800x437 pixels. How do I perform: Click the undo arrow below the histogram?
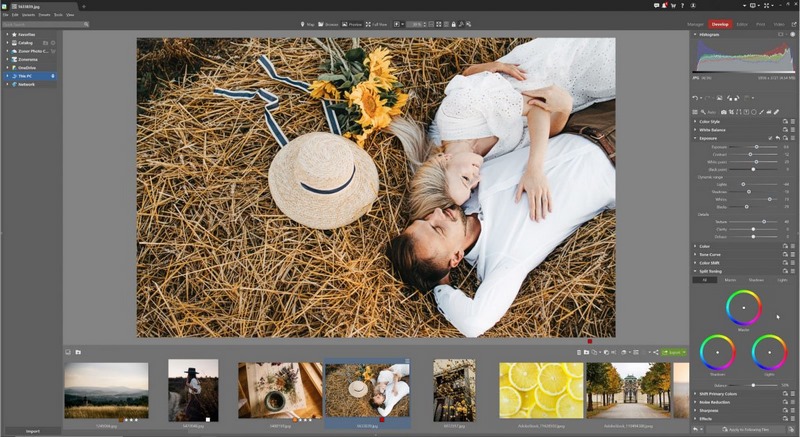(695, 97)
